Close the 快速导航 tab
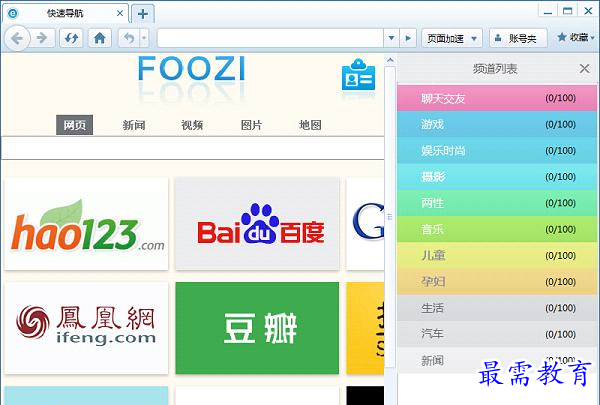Image resolution: width=600 pixels, height=405 pixels. point(120,13)
